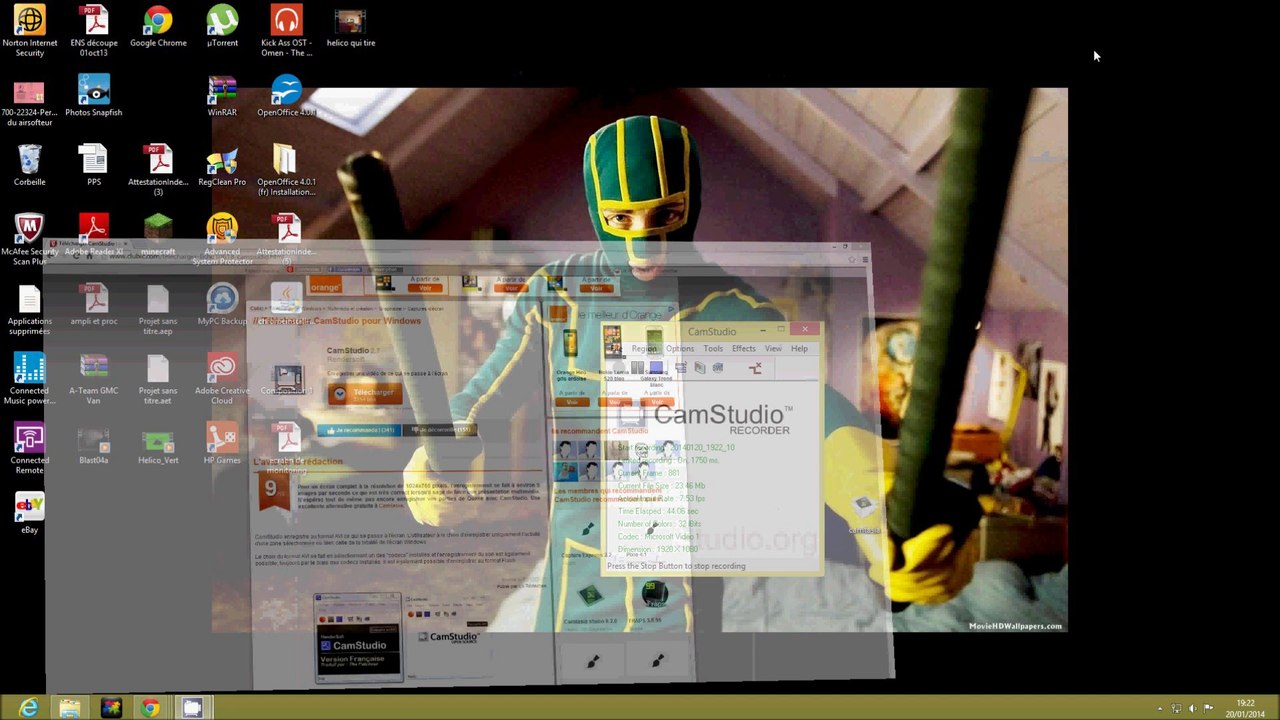
Task: Open the Action Center flag icon
Action: pos(1208,709)
